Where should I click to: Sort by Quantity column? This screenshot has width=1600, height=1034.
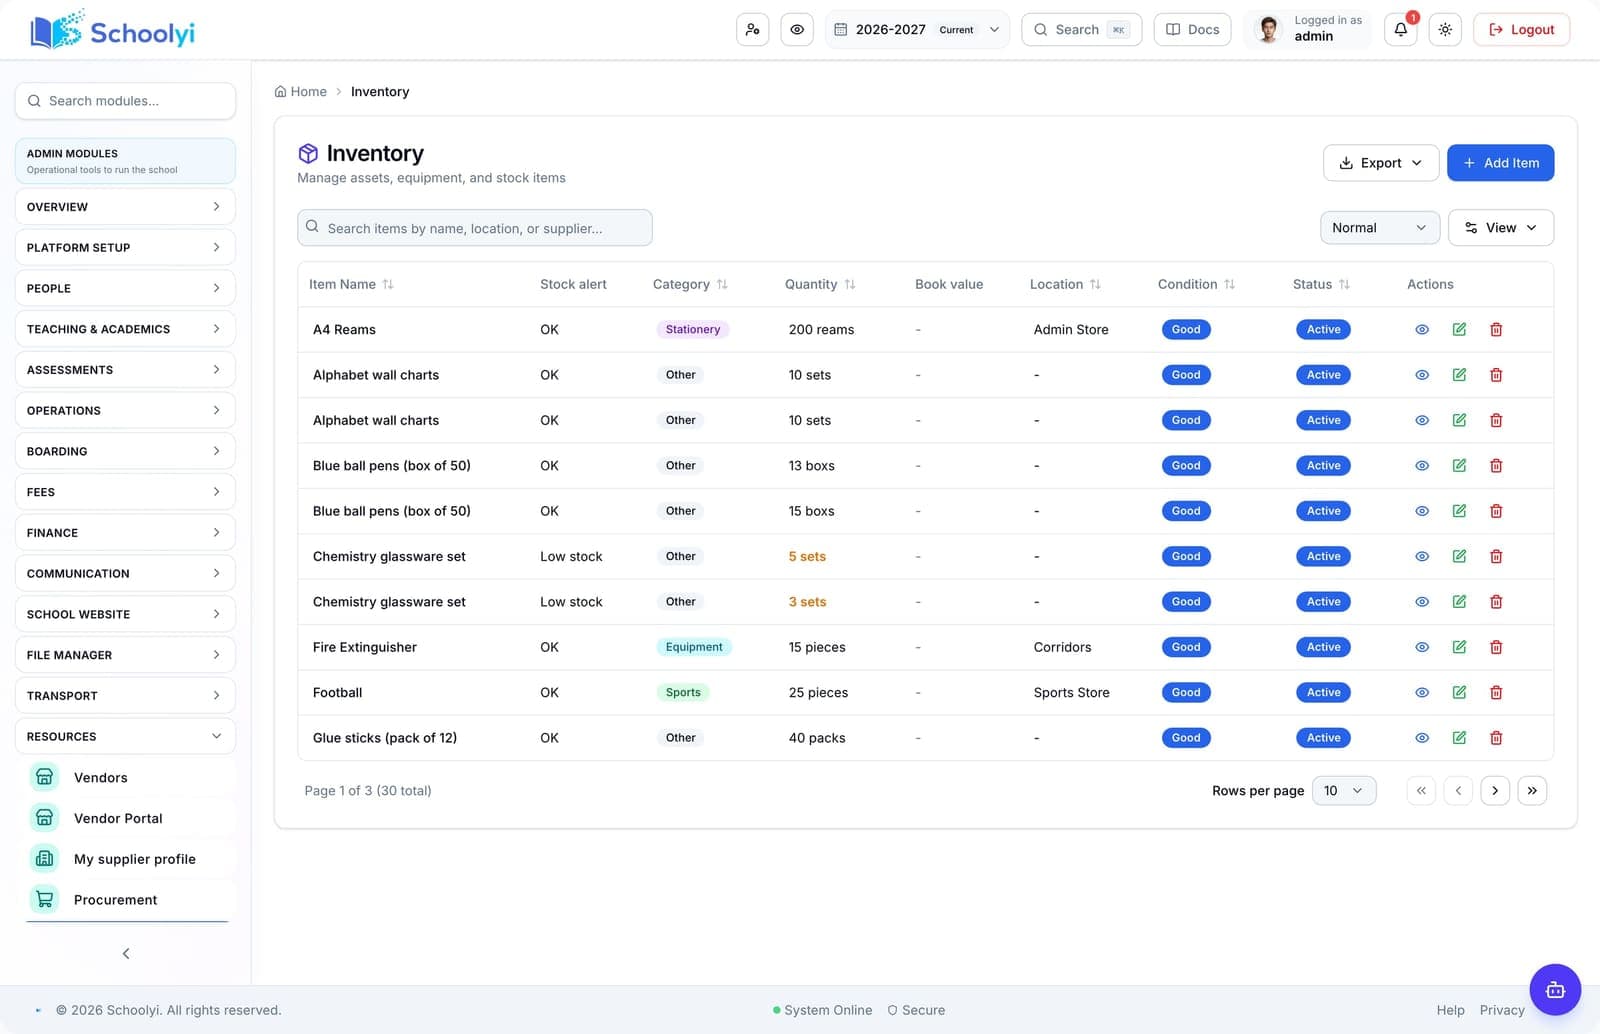click(820, 284)
